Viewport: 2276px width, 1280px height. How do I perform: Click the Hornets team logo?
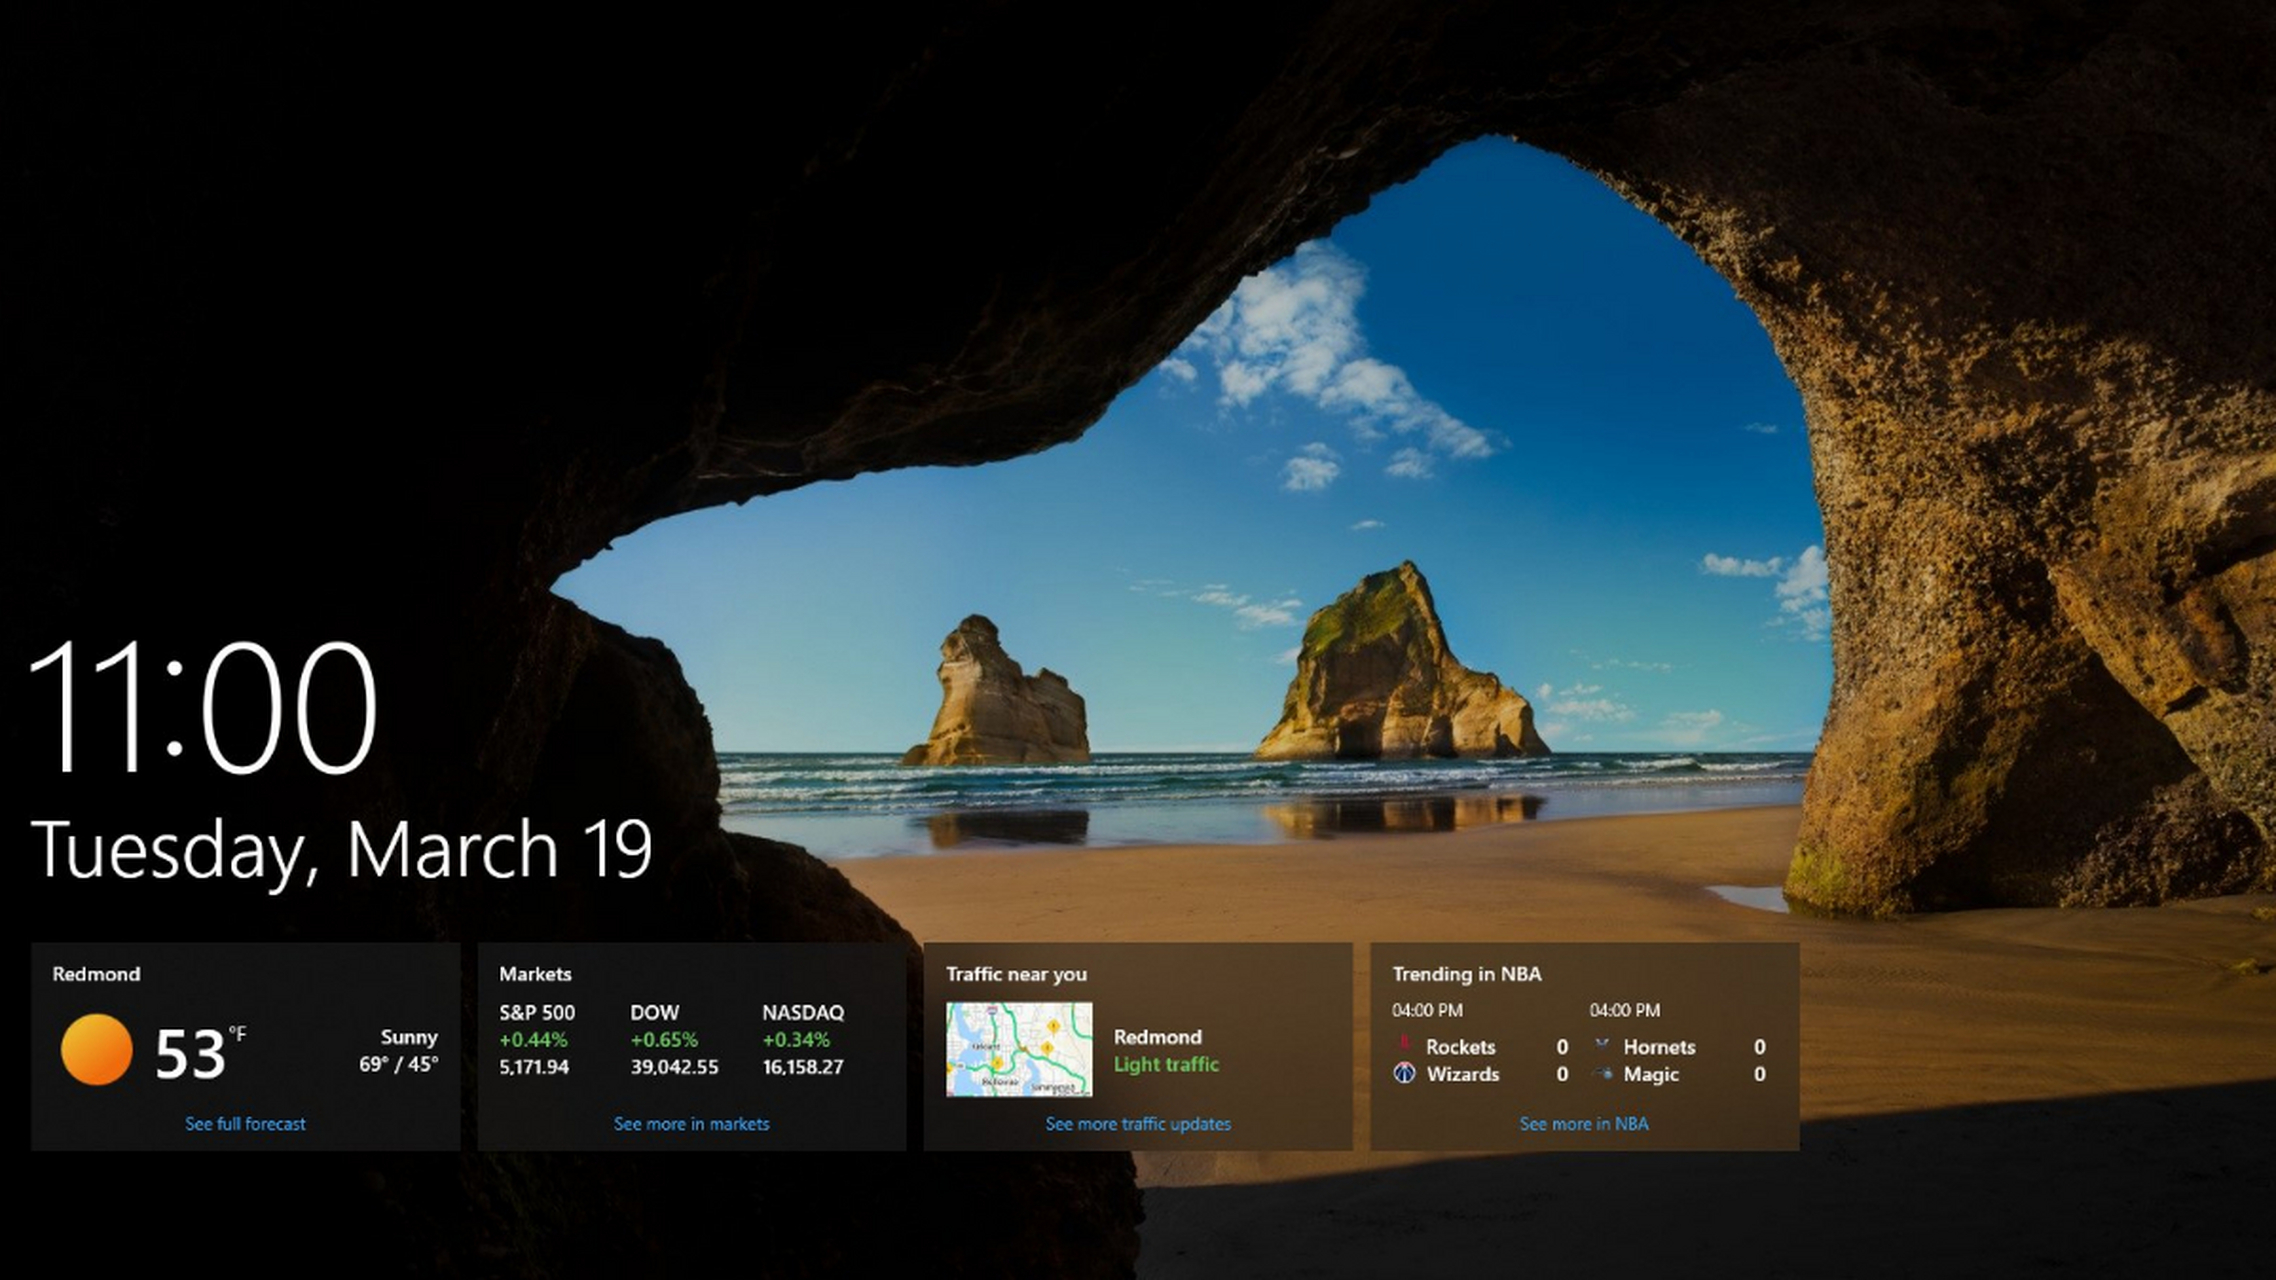tap(1602, 1045)
